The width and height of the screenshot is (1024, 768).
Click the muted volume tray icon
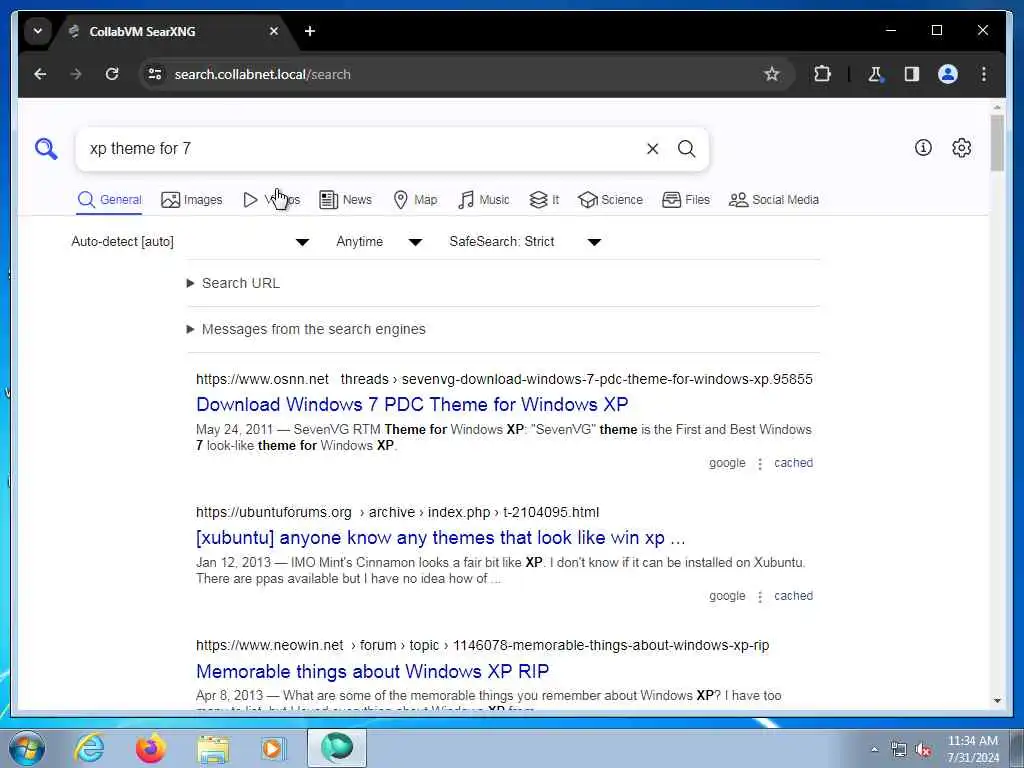tap(923, 750)
